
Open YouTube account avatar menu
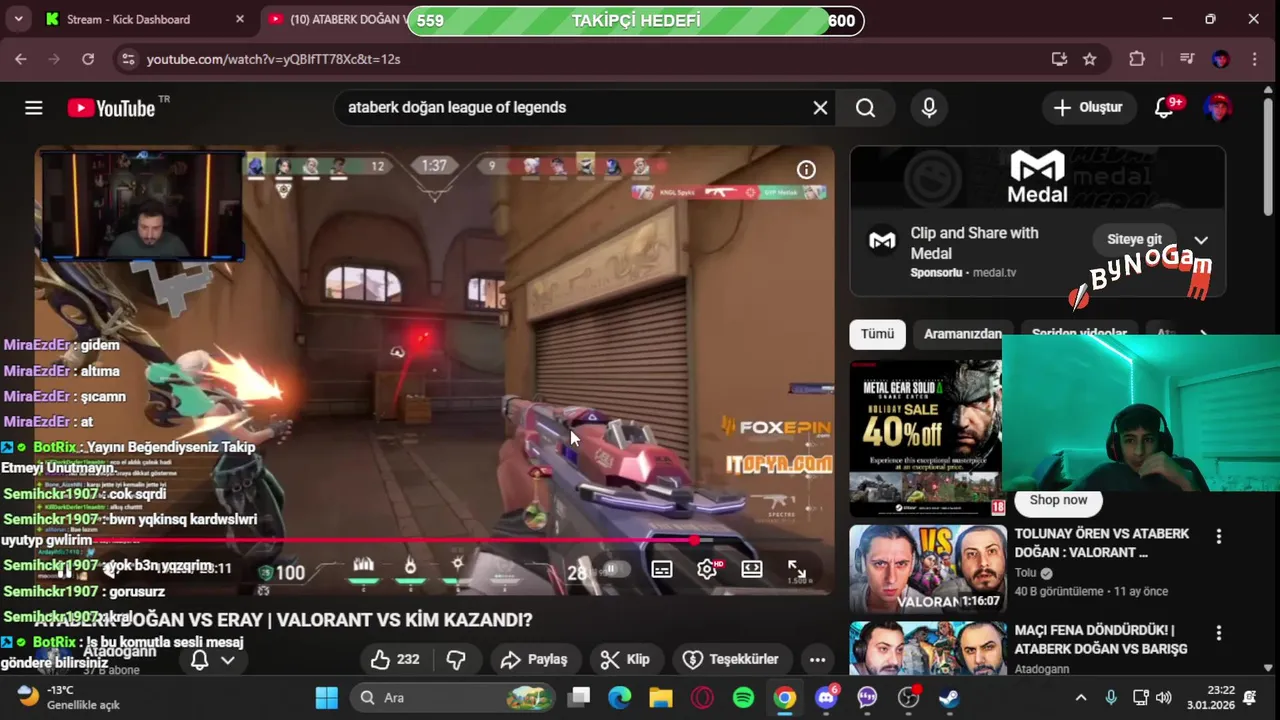[x=1217, y=108]
